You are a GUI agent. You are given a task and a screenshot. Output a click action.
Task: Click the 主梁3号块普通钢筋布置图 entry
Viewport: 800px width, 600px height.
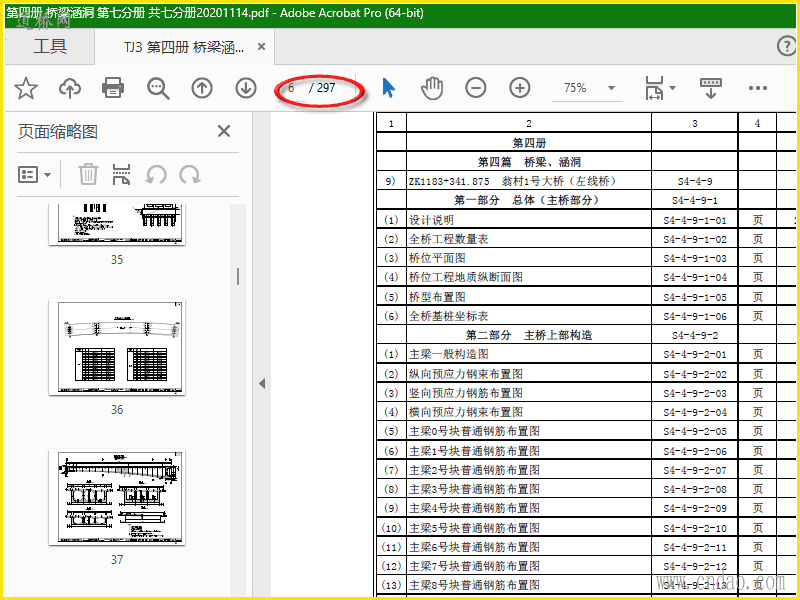[474, 489]
